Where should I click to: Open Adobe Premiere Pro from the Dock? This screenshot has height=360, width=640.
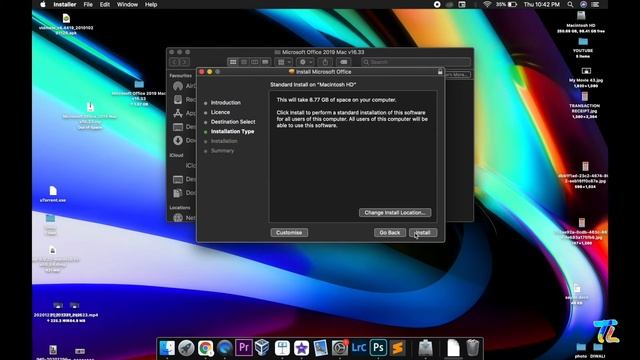[244, 348]
